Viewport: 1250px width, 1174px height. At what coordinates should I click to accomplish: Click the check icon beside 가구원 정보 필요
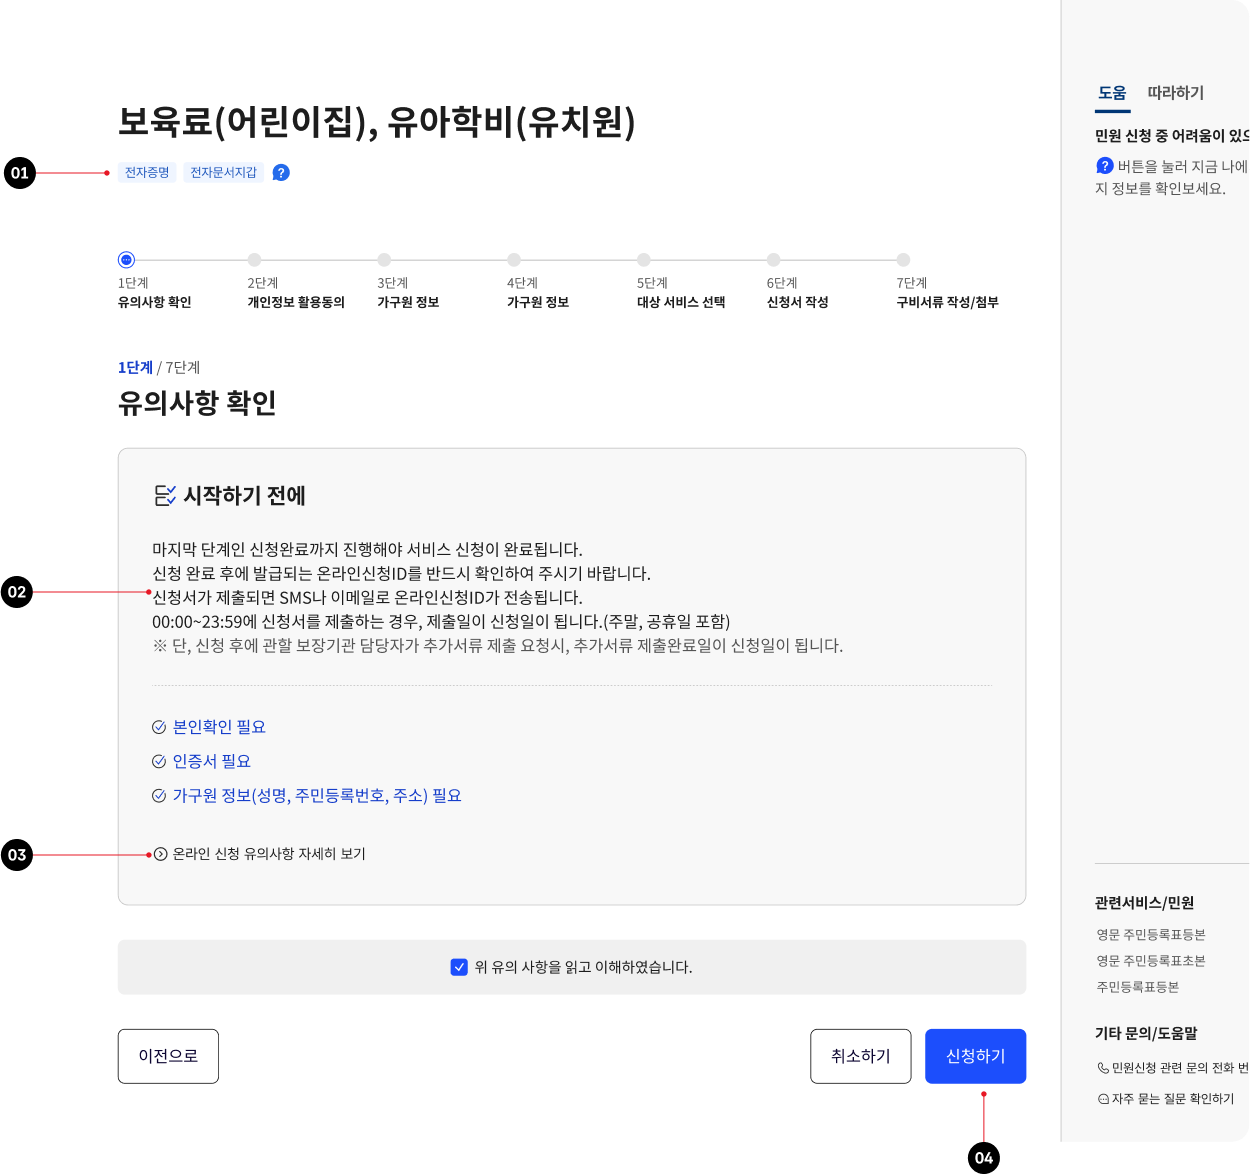point(159,796)
